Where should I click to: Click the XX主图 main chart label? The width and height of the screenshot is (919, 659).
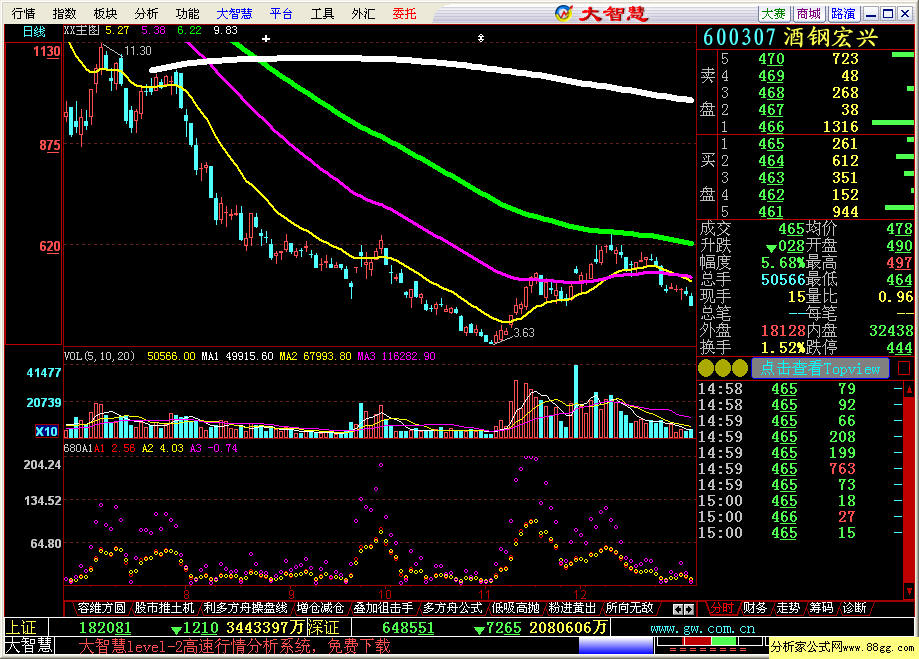pos(81,30)
